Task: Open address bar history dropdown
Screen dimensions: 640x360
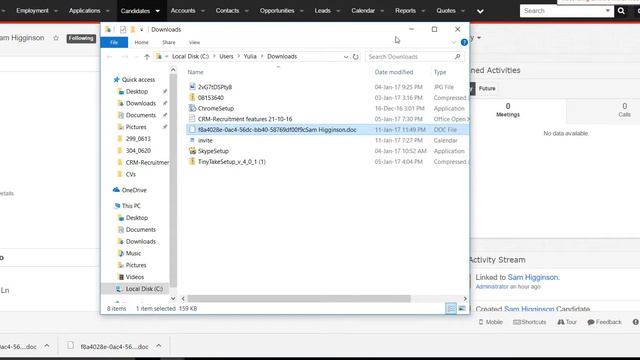Action: 346,57
